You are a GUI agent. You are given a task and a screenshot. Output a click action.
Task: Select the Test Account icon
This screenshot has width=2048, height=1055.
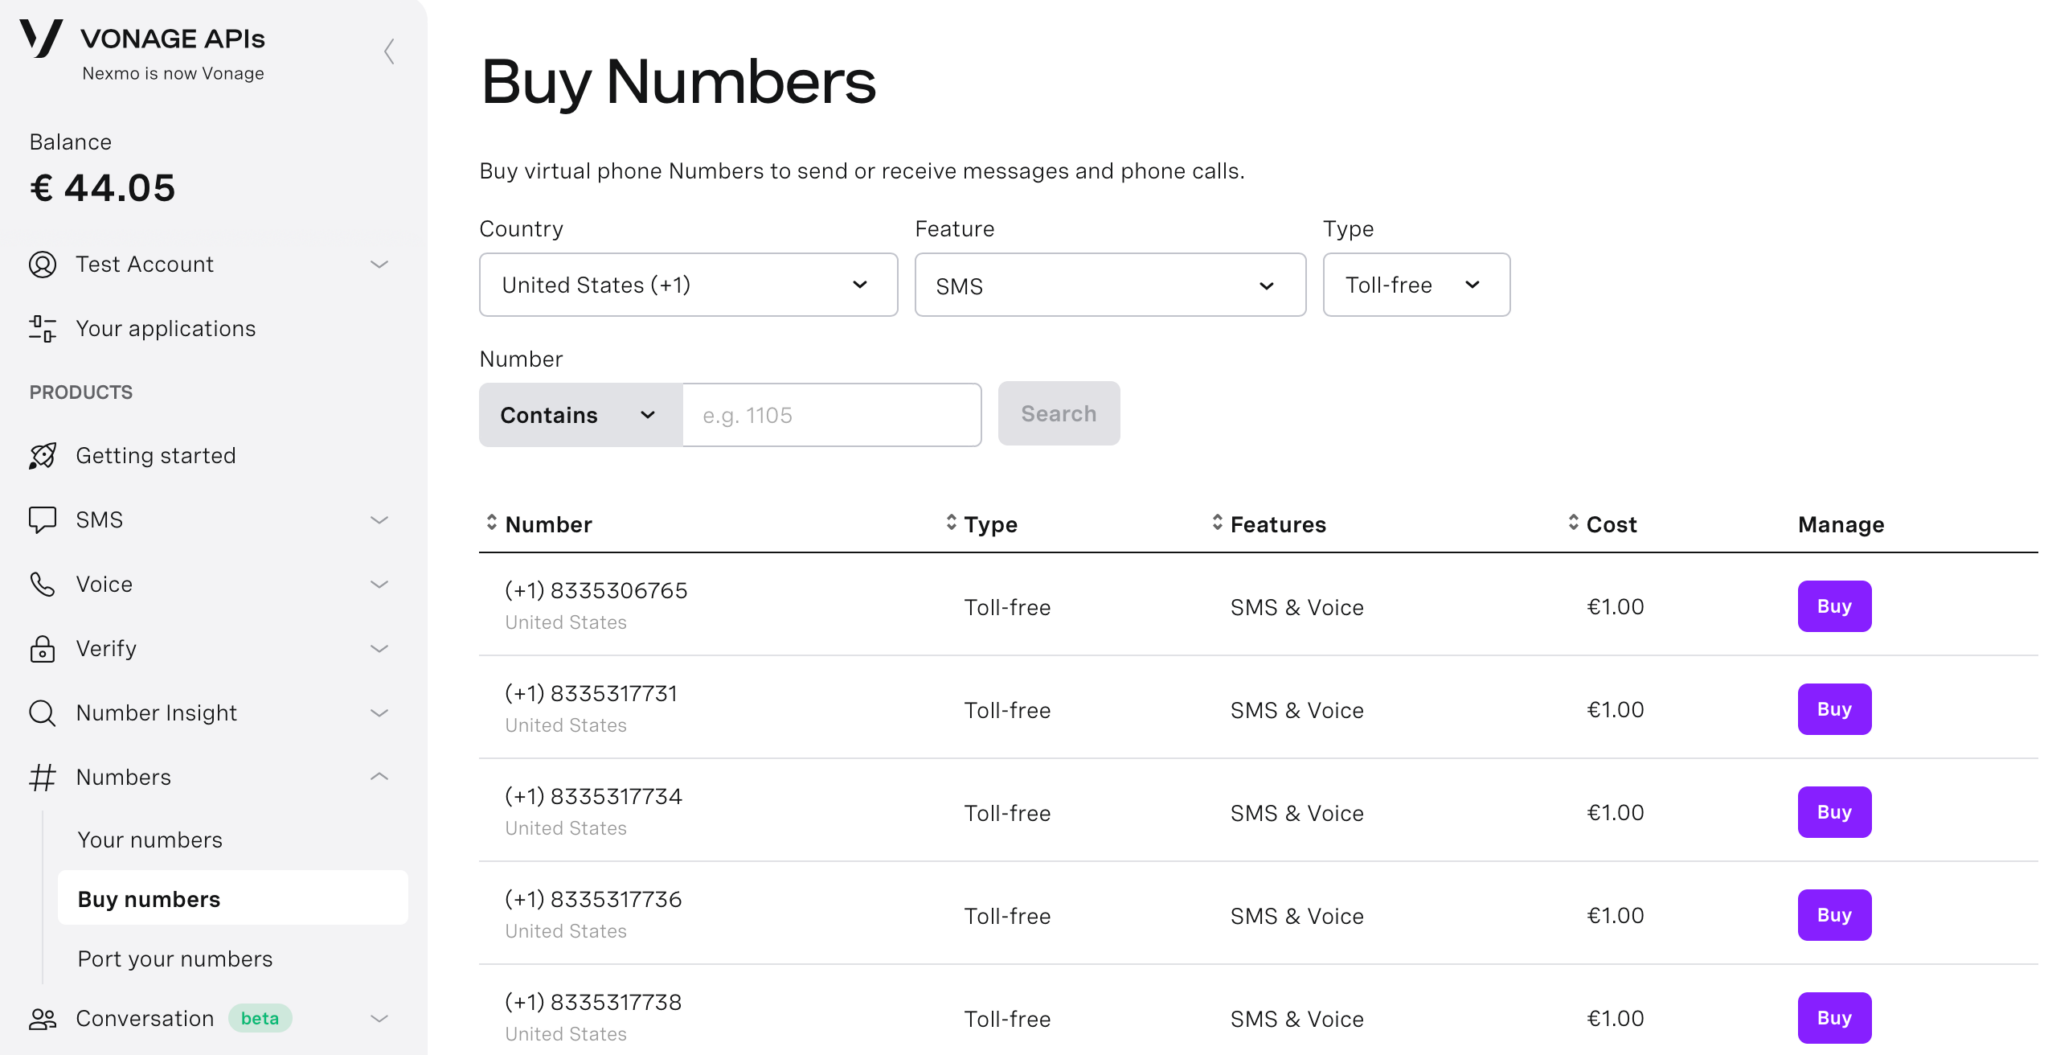pyautogui.click(x=42, y=264)
